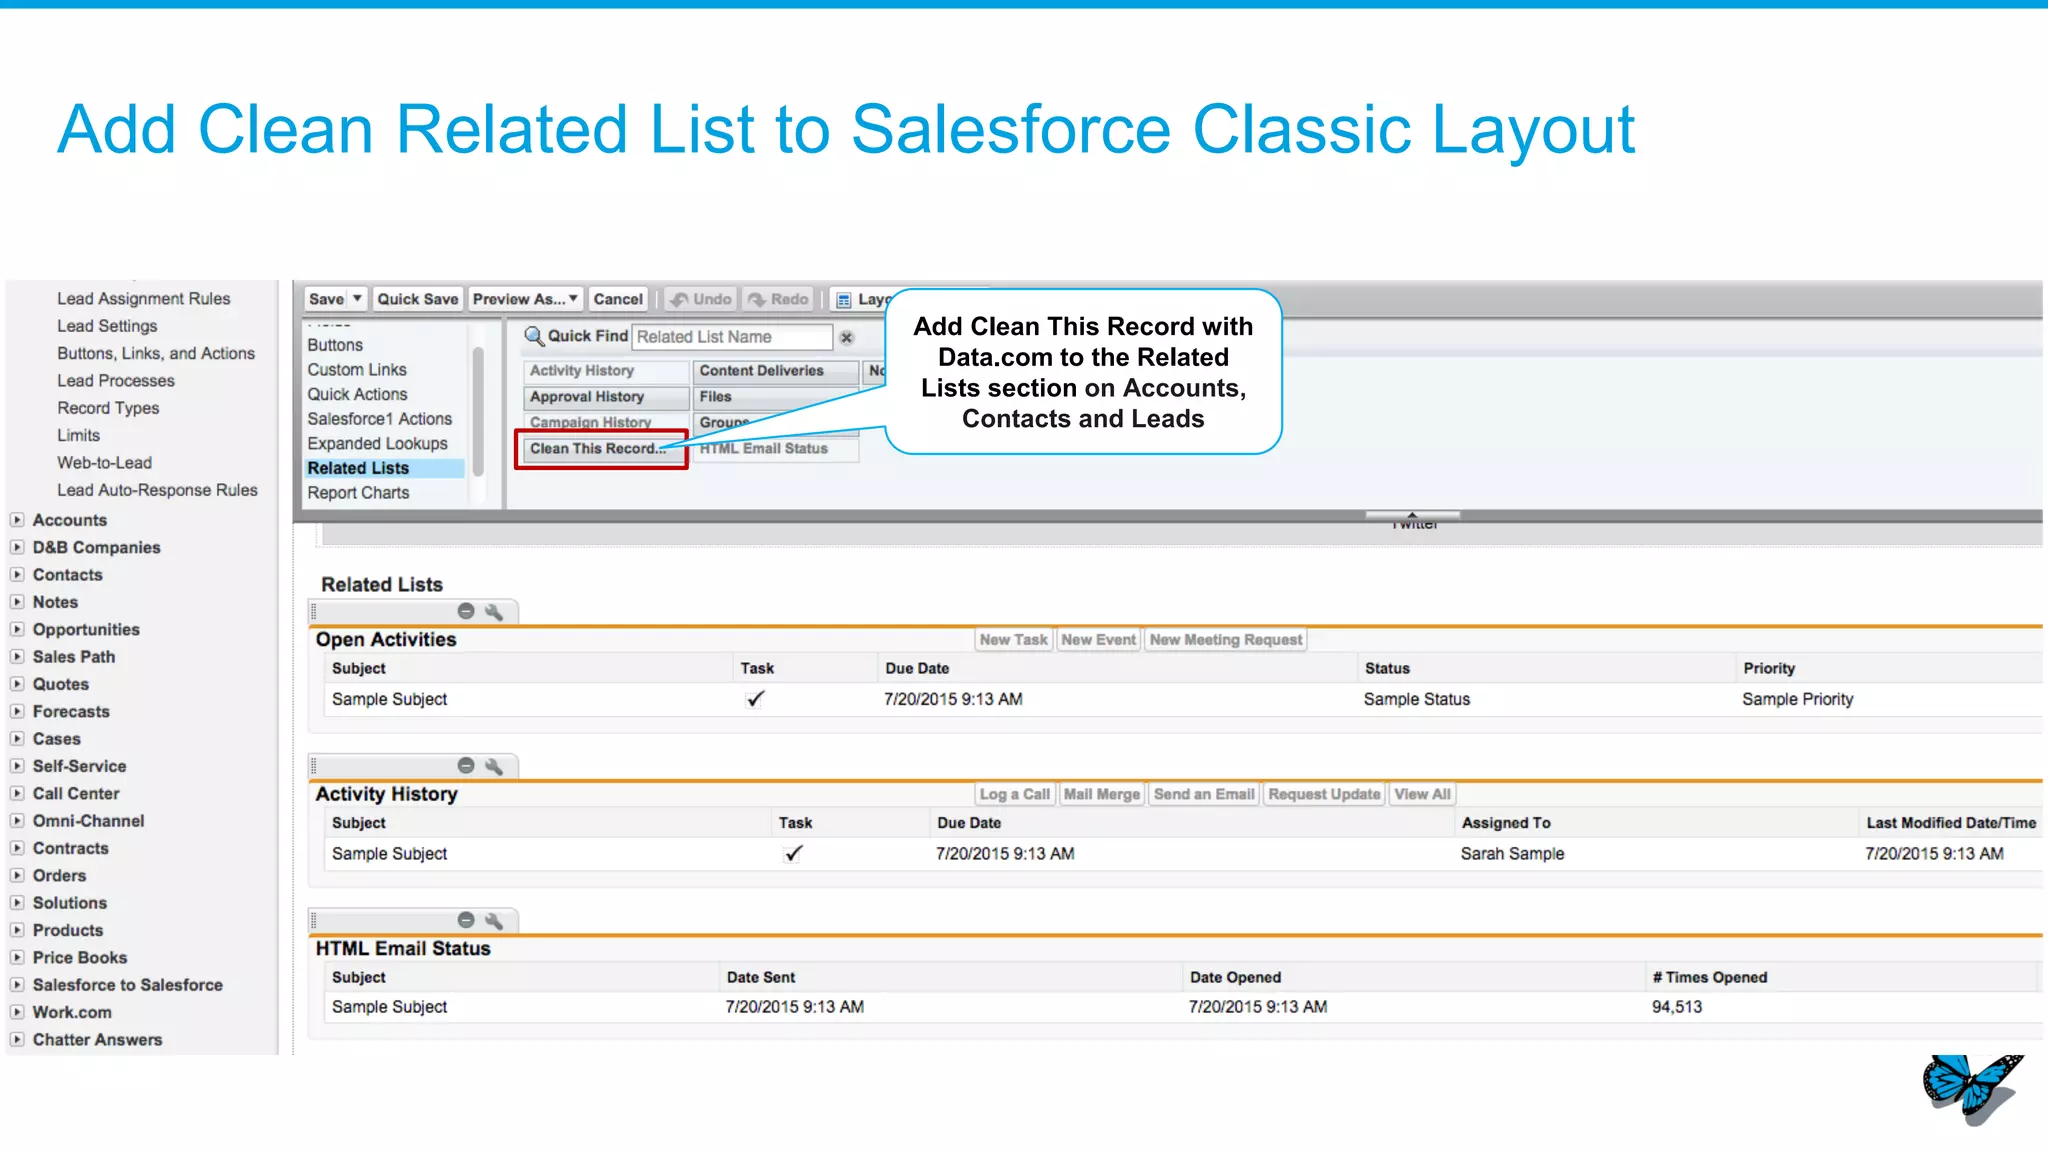Select the Activity History palette item
Screen dimensions: 2048x1152
(x=606, y=371)
